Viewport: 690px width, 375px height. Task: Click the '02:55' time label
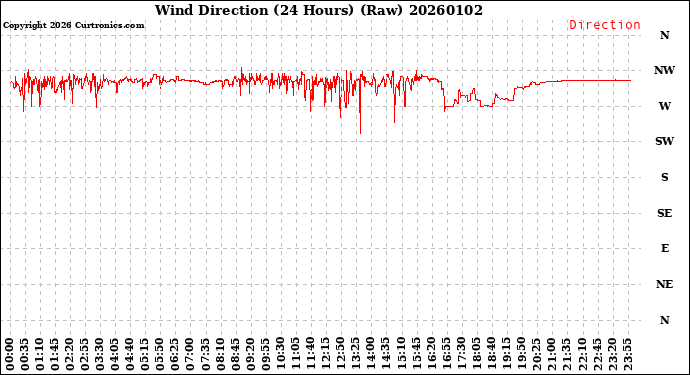(85, 355)
